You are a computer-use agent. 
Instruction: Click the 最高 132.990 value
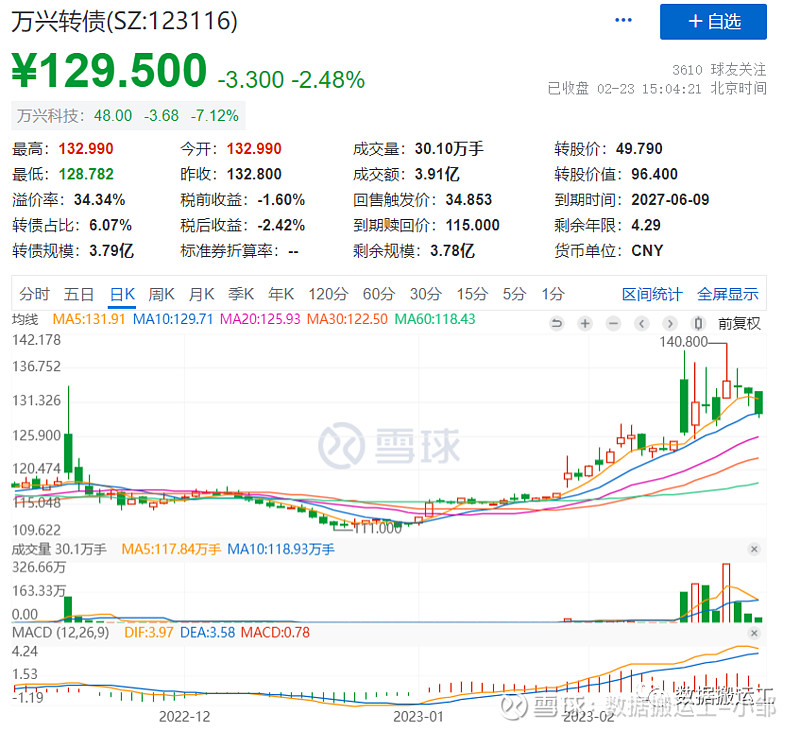tap(86, 148)
